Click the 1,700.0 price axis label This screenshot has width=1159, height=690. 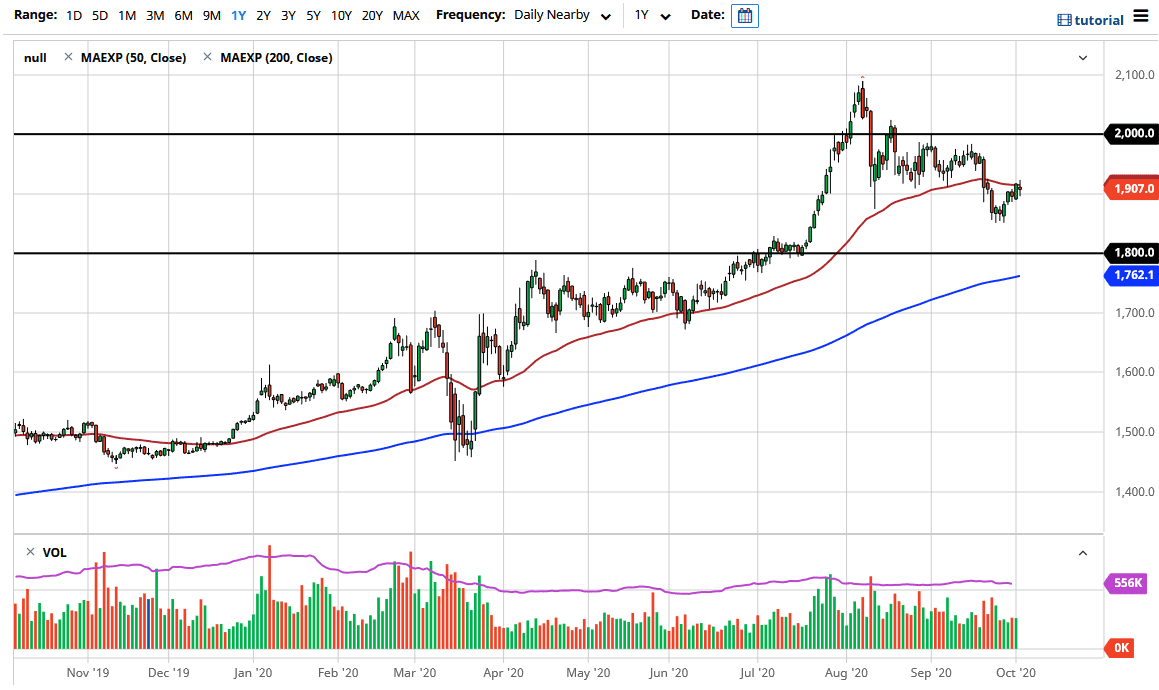1135,313
